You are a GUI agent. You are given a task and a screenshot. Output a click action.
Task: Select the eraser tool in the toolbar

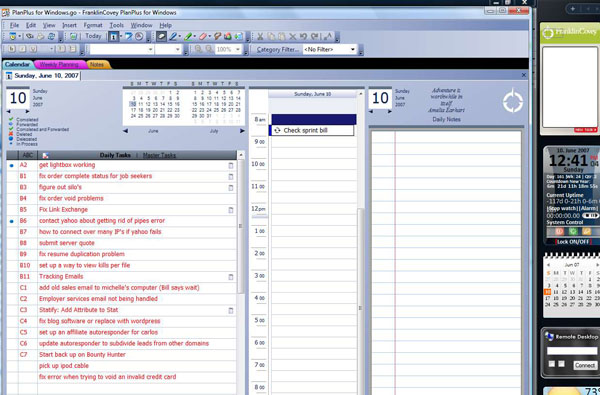point(203,37)
